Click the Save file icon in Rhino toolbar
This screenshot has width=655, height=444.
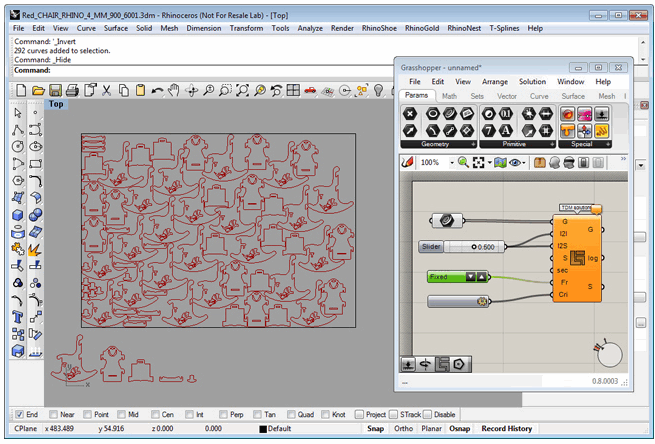click(x=56, y=91)
